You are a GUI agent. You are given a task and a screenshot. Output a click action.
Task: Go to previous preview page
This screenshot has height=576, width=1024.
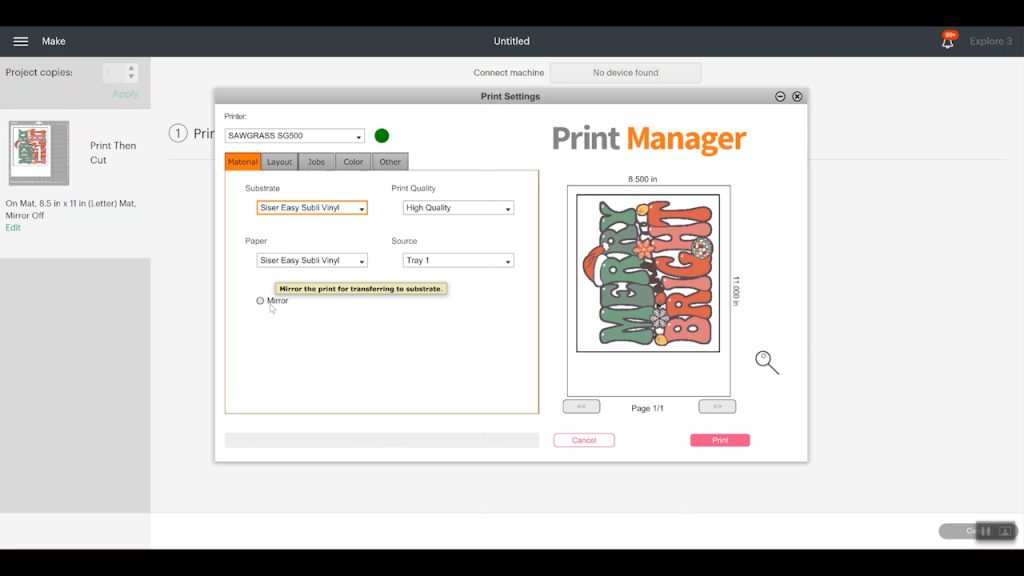(581, 407)
